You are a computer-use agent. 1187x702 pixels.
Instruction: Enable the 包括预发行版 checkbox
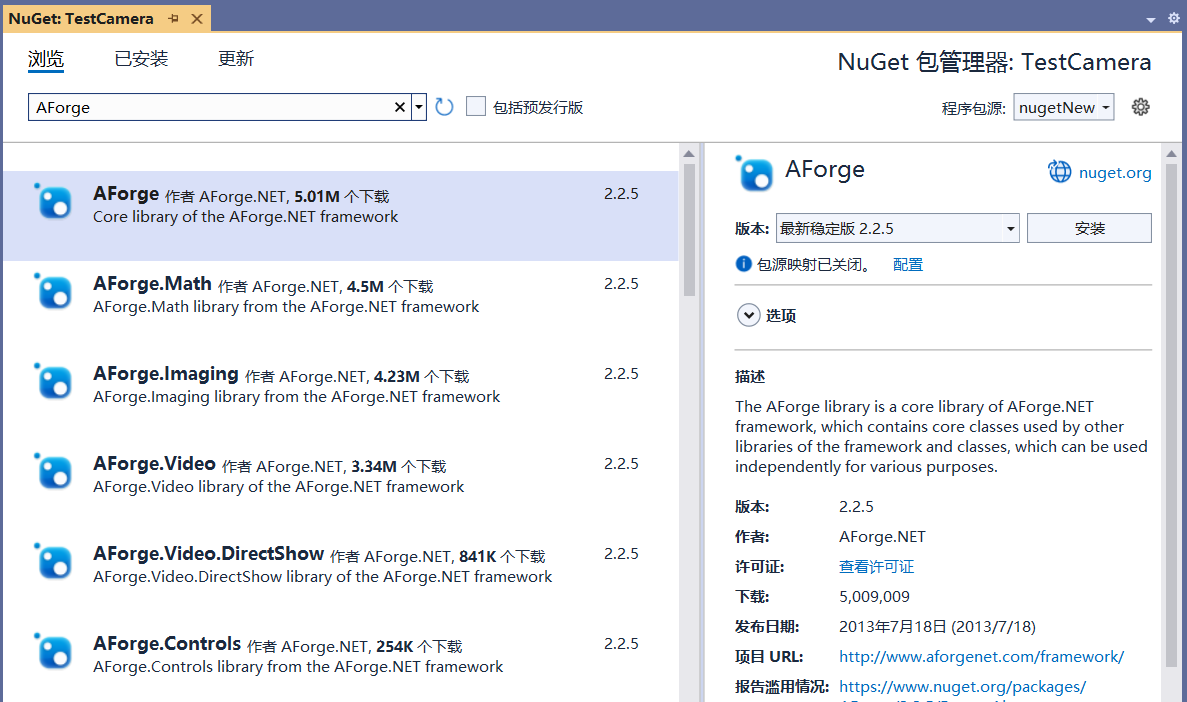pyautogui.click(x=475, y=105)
